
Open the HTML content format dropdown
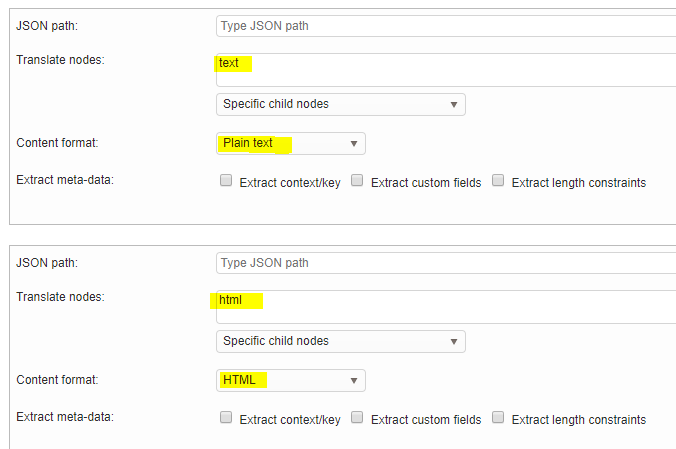290,380
